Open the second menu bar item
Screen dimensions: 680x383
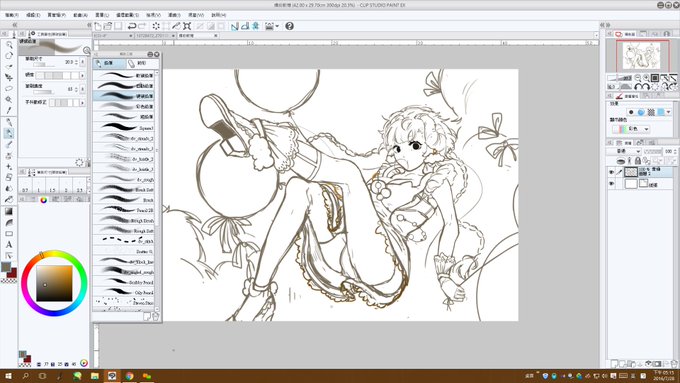[x=33, y=15]
